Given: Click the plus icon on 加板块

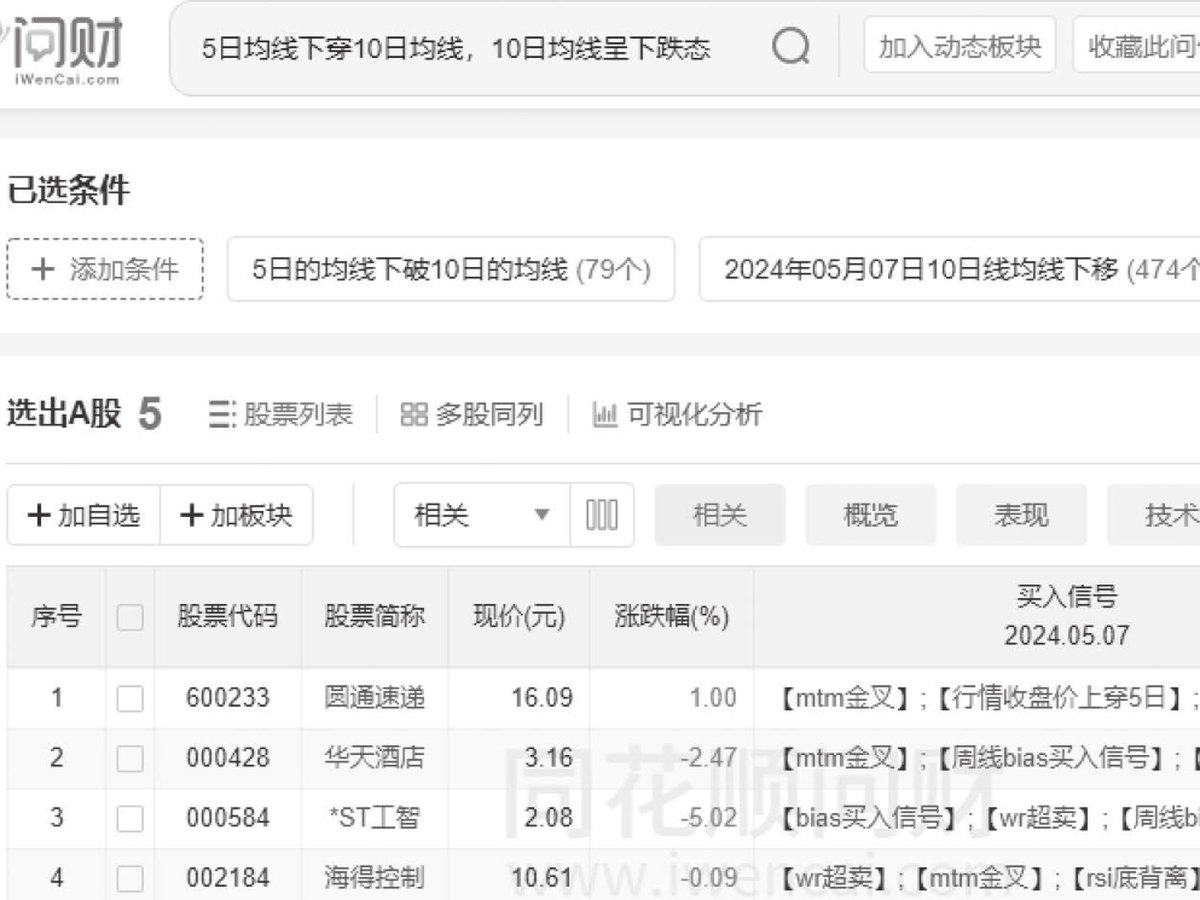Looking at the screenshot, I should [191, 515].
